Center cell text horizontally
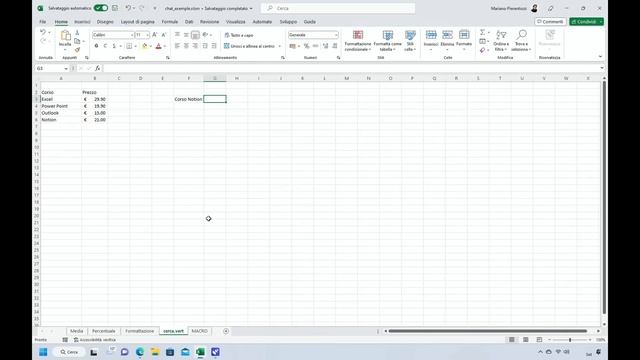 (187, 46)
